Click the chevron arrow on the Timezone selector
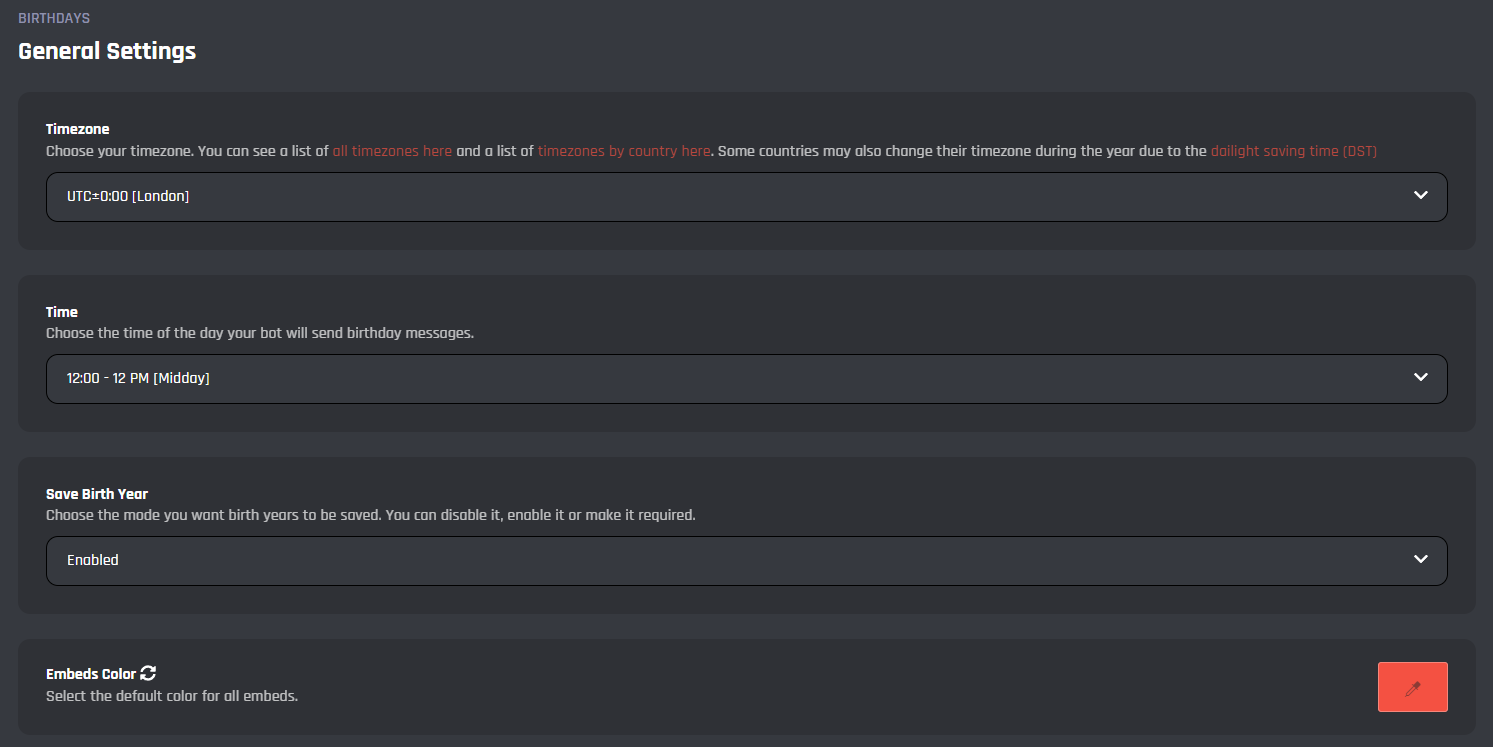The image size is (1493, 747). [1421, 196]
